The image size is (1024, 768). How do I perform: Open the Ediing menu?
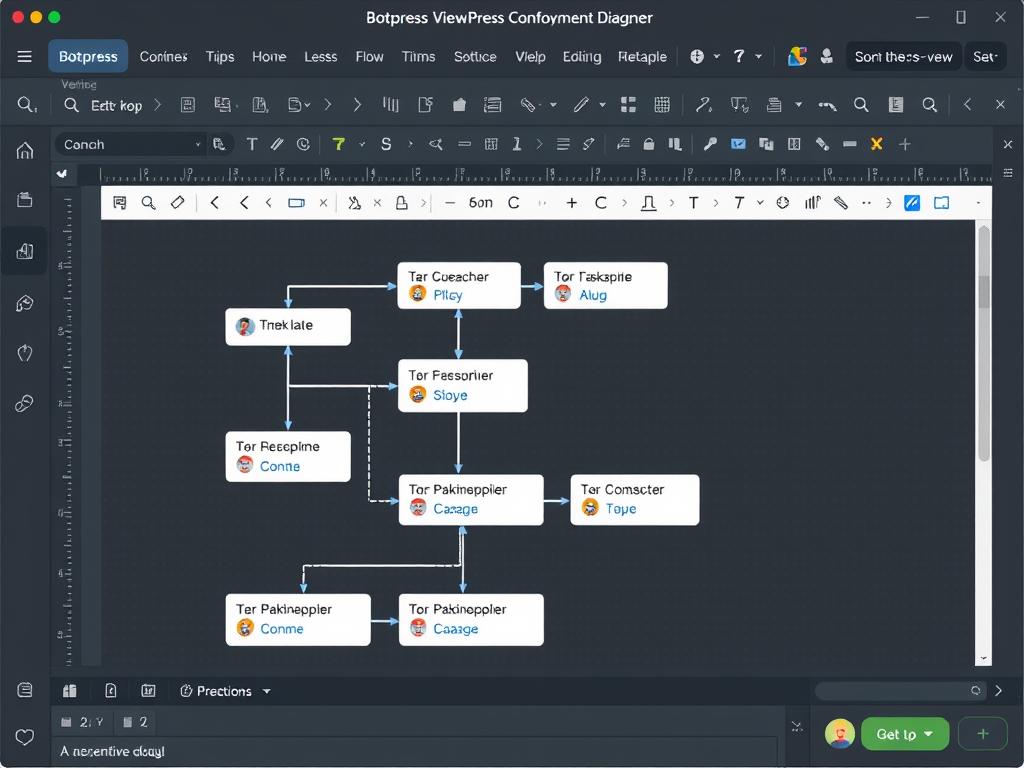pyautogui.click(x=582, y=57)
